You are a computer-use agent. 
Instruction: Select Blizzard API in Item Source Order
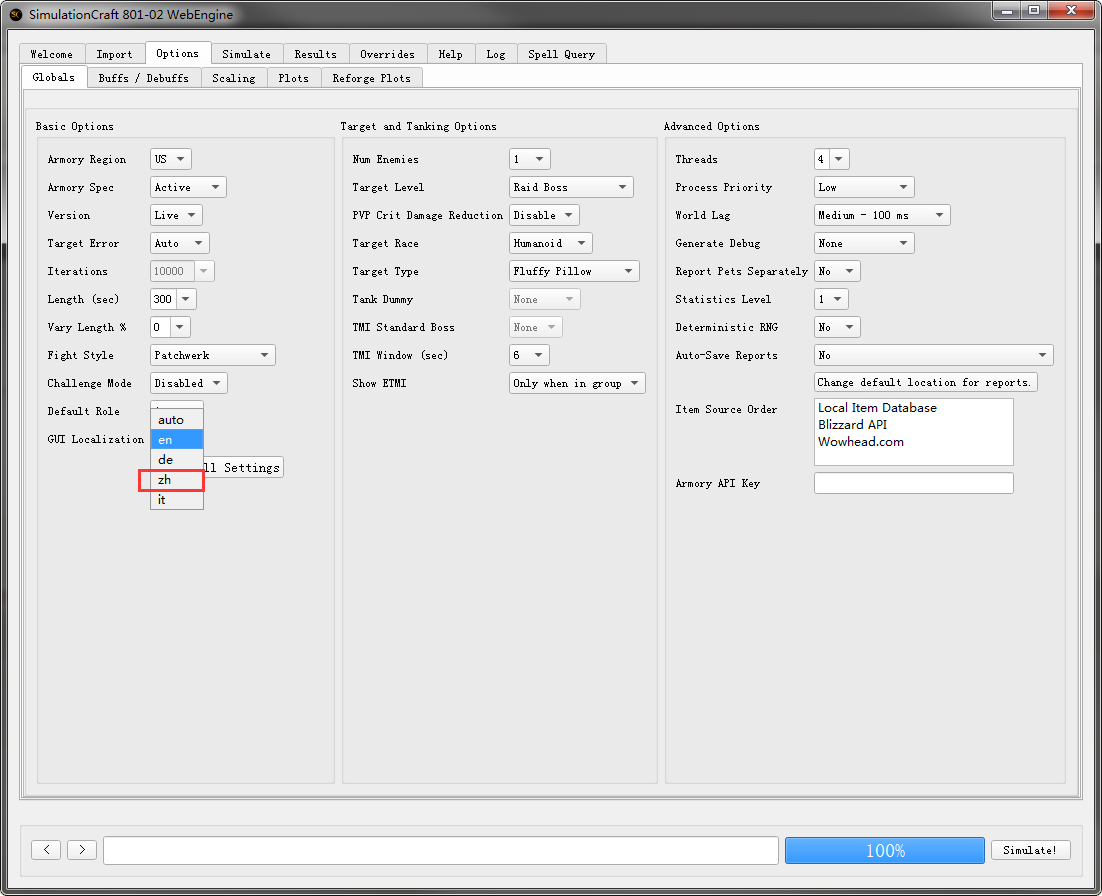(852, 425)
